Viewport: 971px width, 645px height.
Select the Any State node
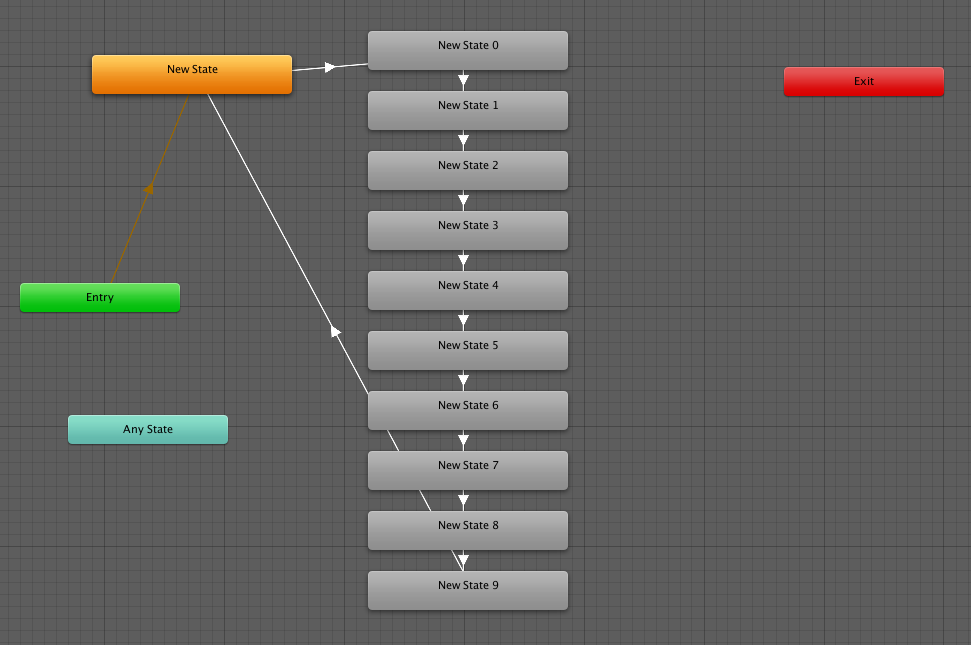[148, 430]
